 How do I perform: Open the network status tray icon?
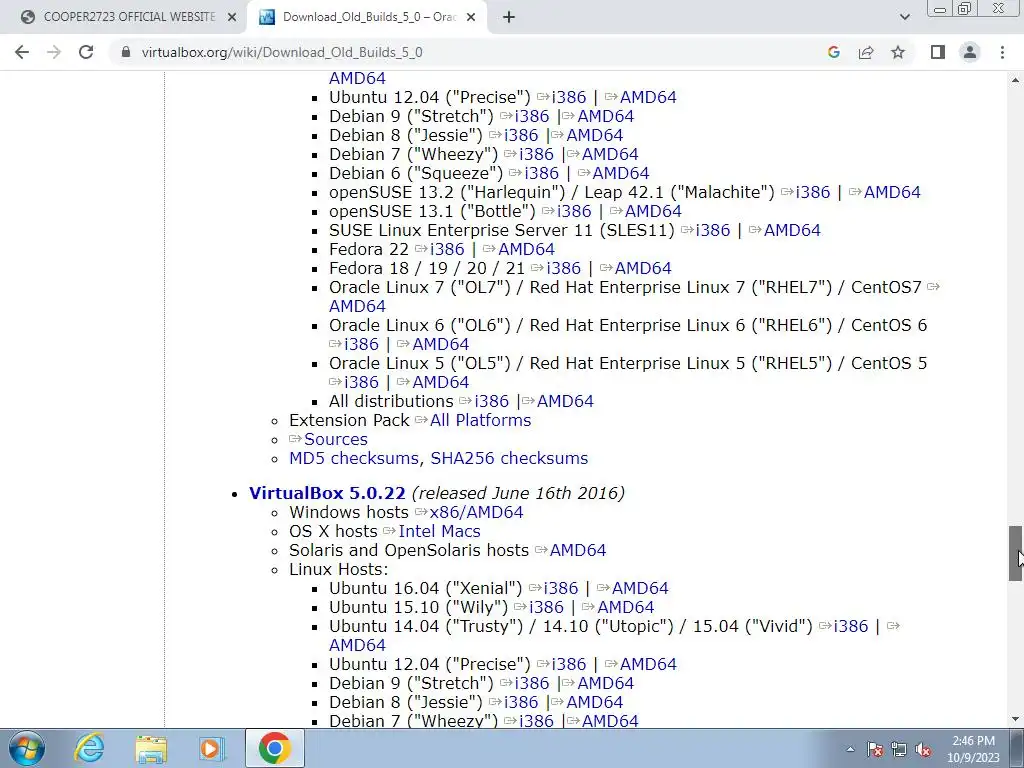click(x=899, y=749)
